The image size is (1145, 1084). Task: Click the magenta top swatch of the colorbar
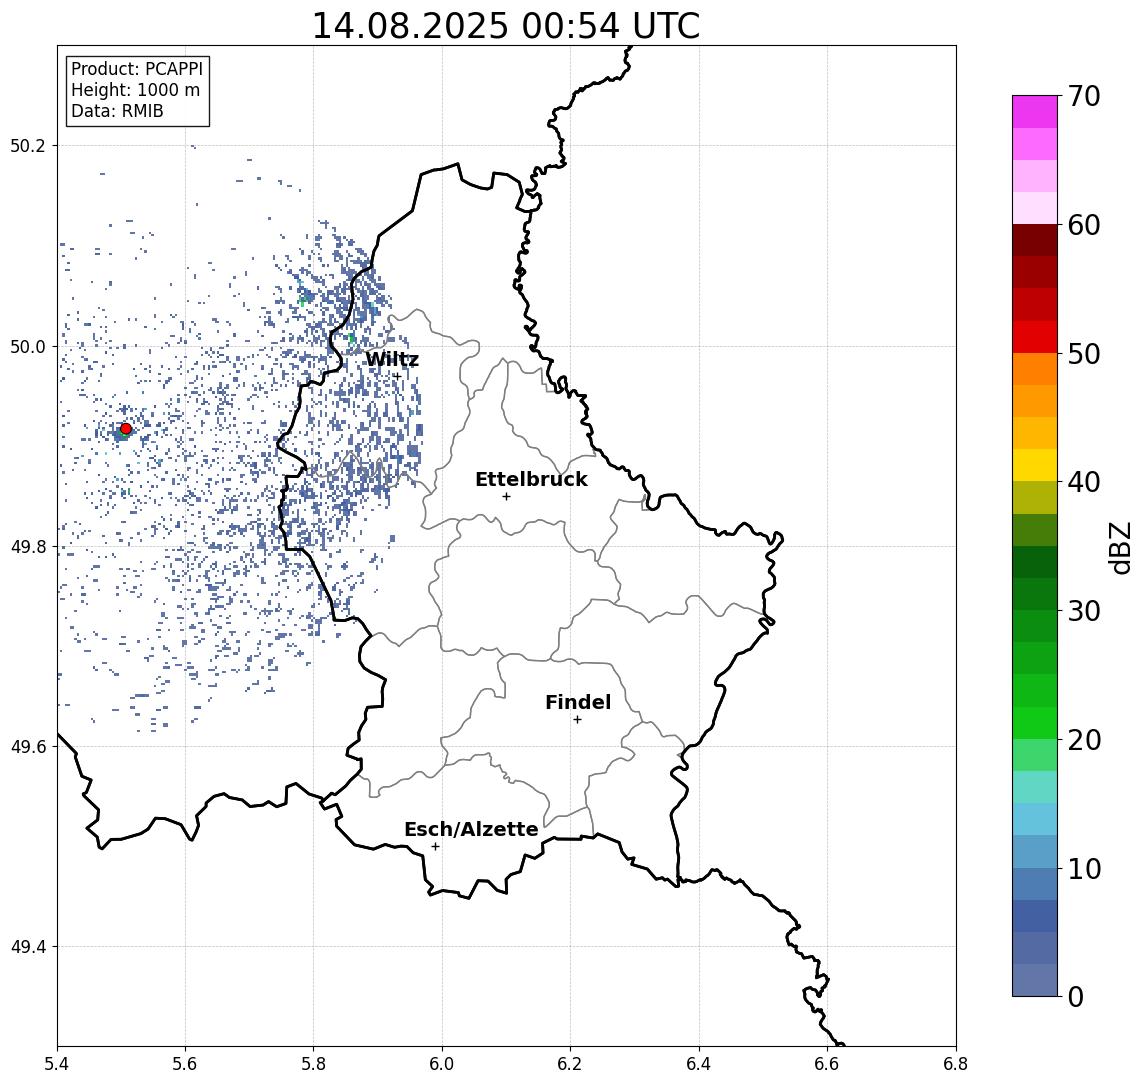[x=1035, y=112]
